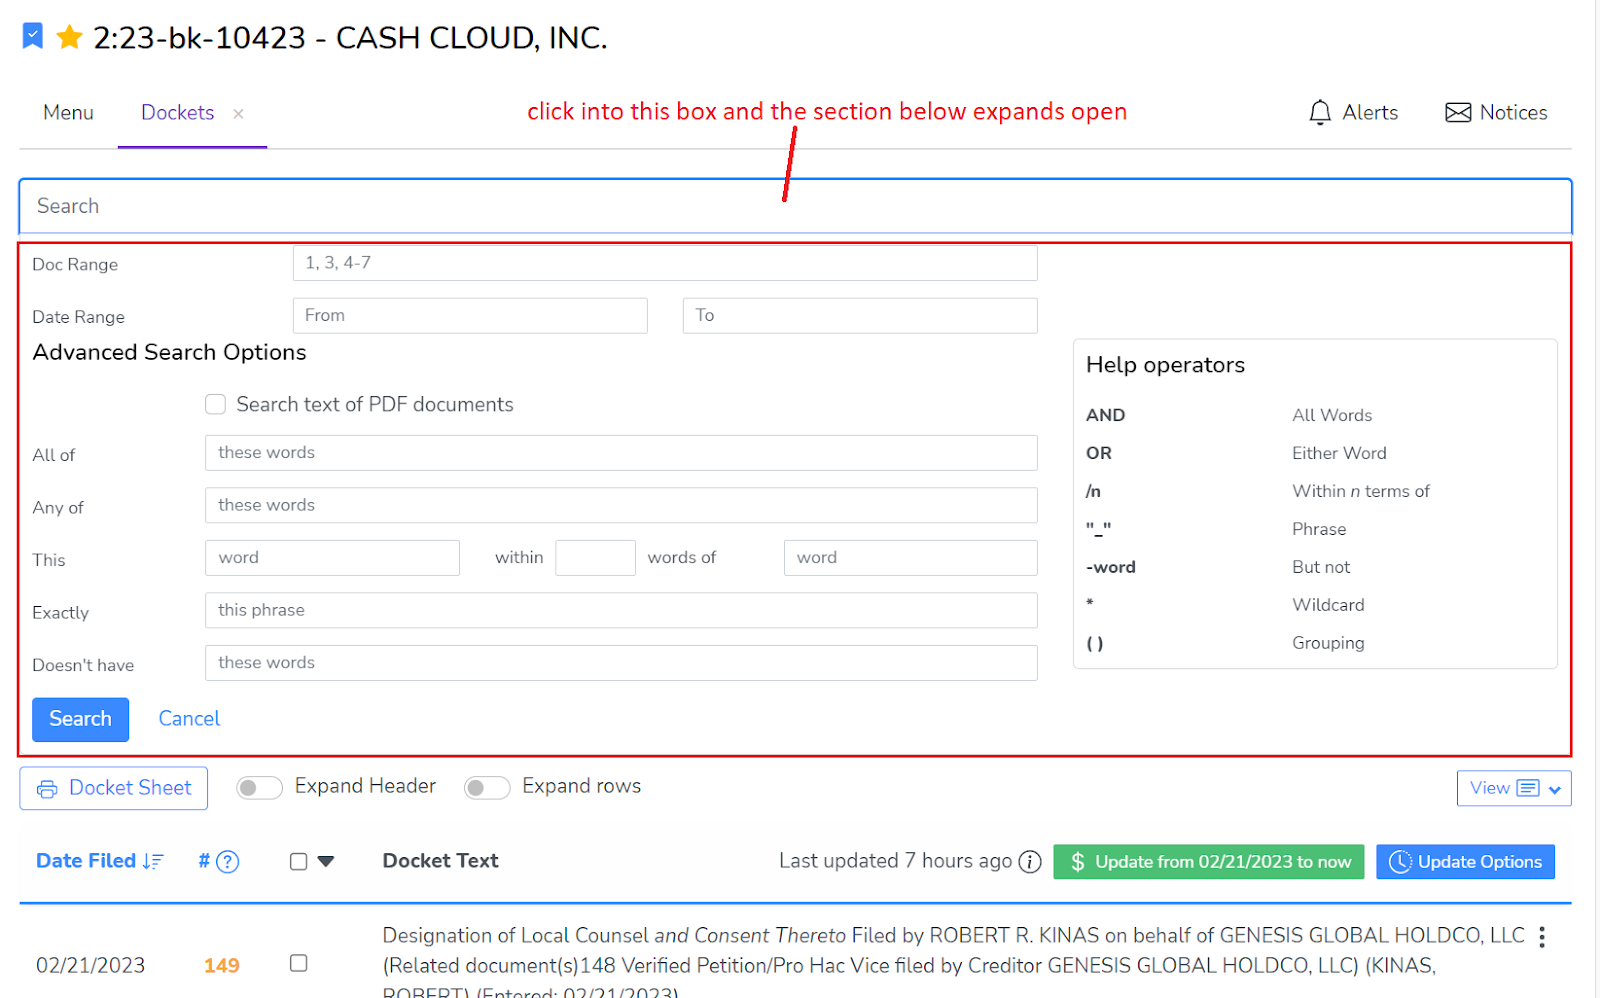Click the All of these words field
Viewport: 1600px width, 998px height.
(621, 453)
